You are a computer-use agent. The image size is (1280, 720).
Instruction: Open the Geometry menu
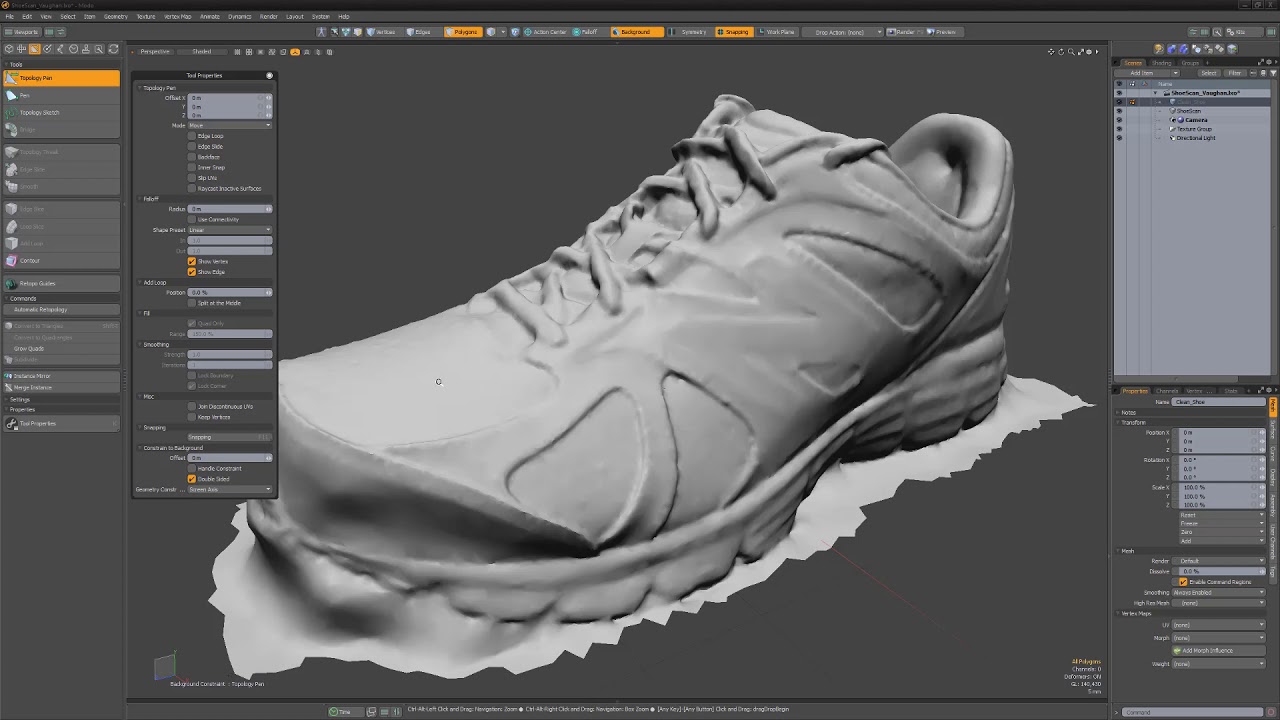[116, 17]
